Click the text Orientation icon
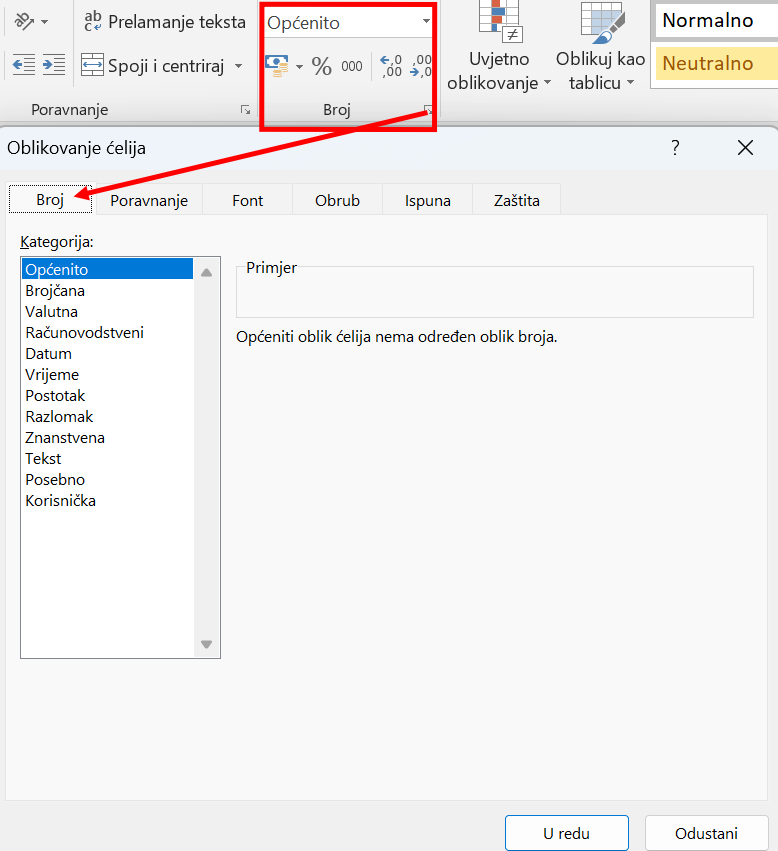This screenshot has height=851, width=778. 25,21
